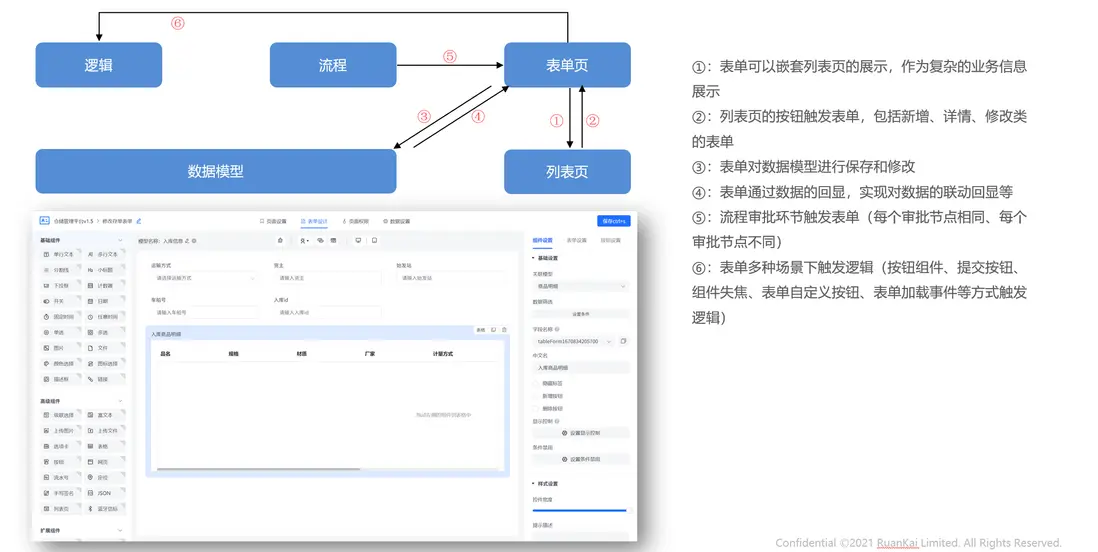Pick the 手写签名 signature component

point(60,493)
